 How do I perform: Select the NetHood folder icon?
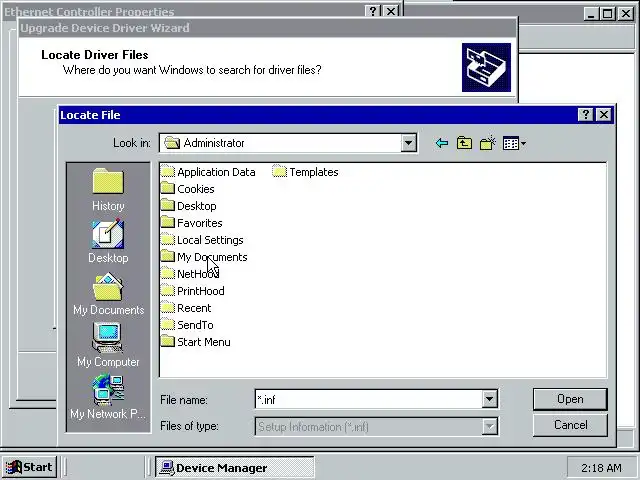[x=167, y=273]
